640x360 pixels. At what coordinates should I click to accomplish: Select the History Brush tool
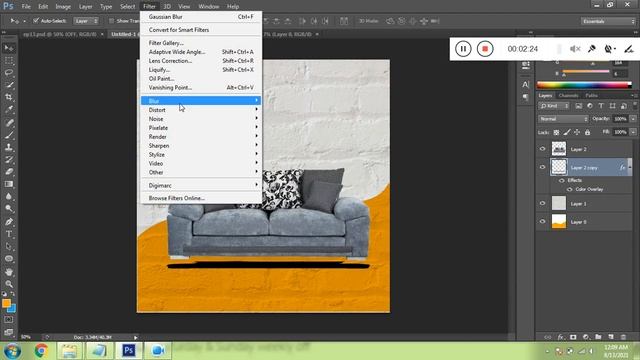[9, 160]
